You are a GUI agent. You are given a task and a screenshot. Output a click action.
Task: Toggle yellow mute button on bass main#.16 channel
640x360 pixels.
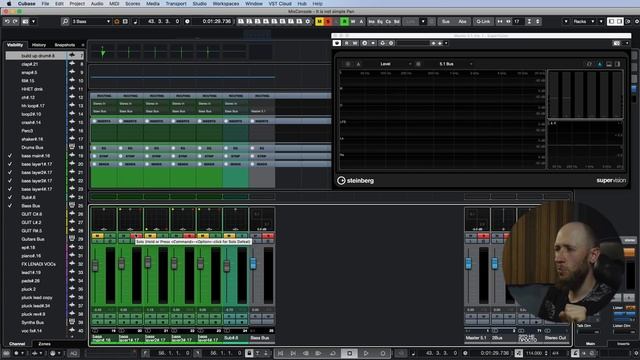97,236
